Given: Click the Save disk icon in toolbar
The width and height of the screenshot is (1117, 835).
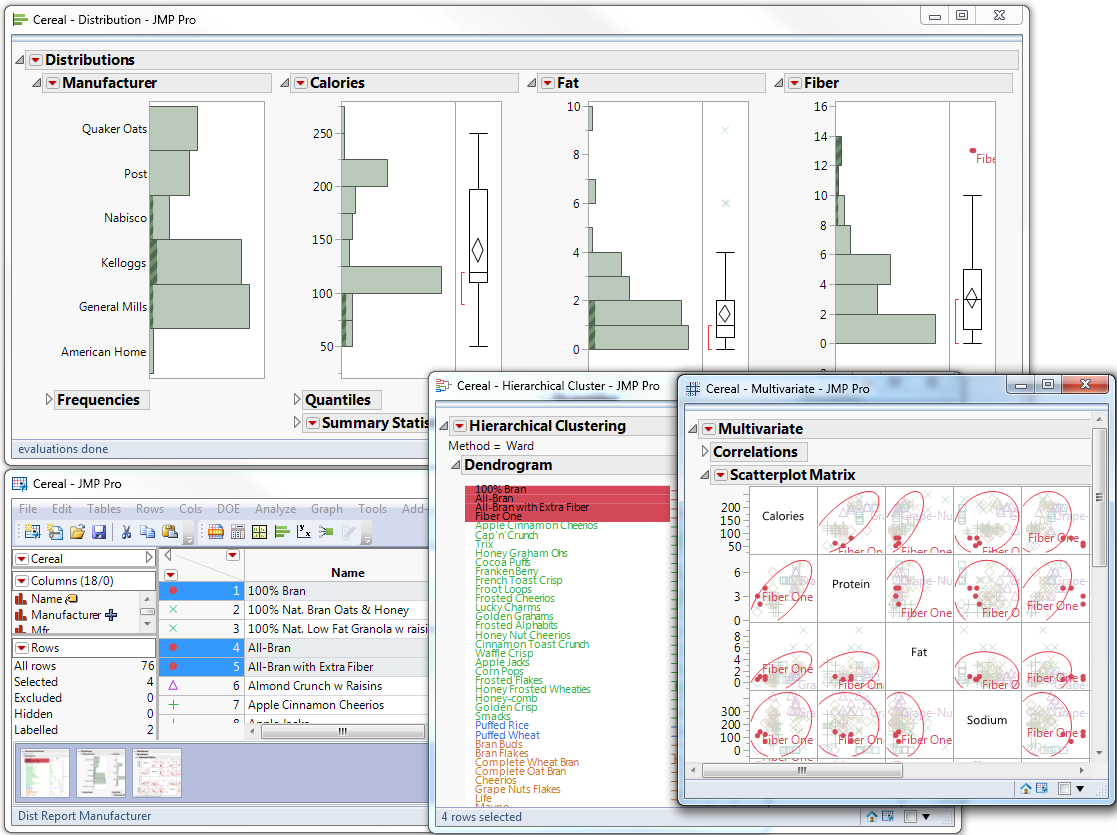Looking at the screenshot, I should click(x=99, y=532).
